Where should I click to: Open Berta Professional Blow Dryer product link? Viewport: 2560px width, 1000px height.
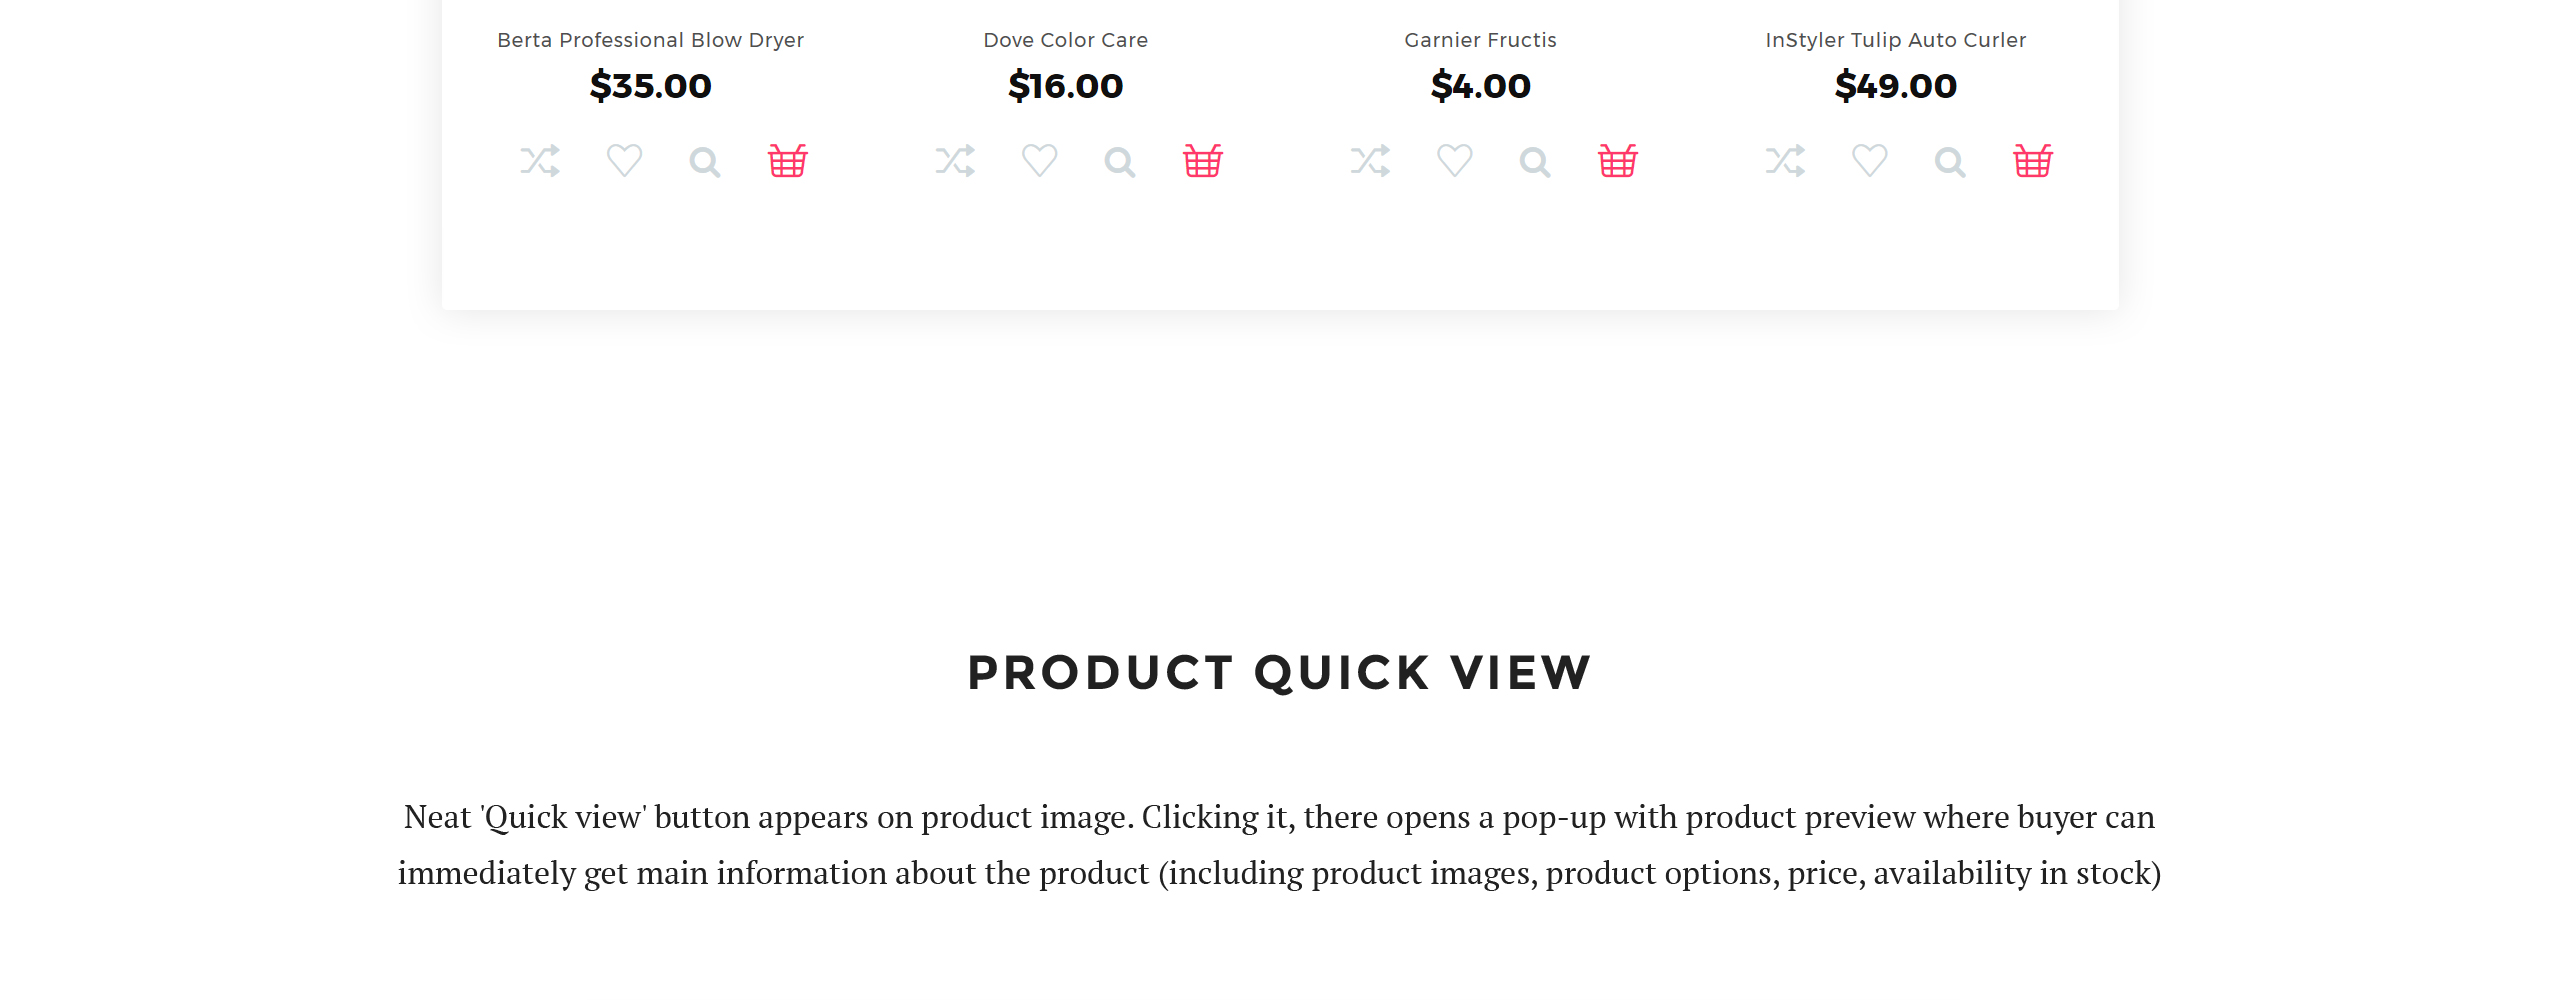651,40
